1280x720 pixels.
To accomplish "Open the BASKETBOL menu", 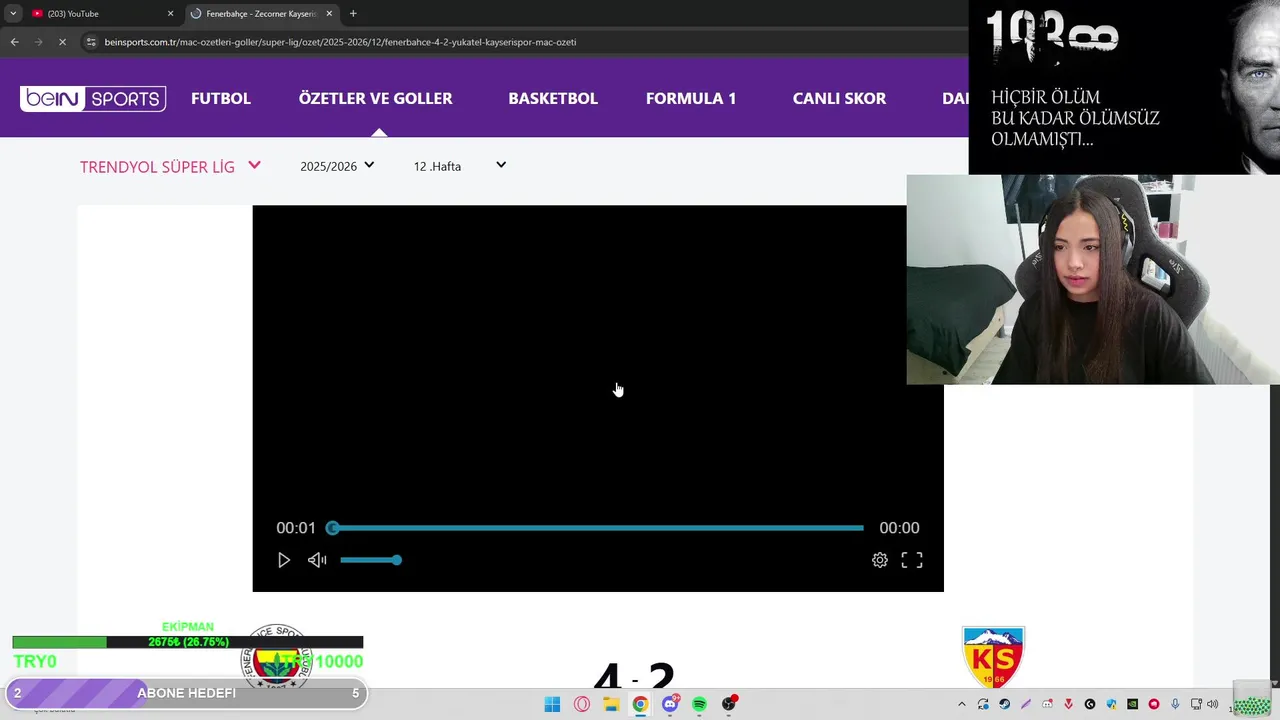I will pos(553,98).
